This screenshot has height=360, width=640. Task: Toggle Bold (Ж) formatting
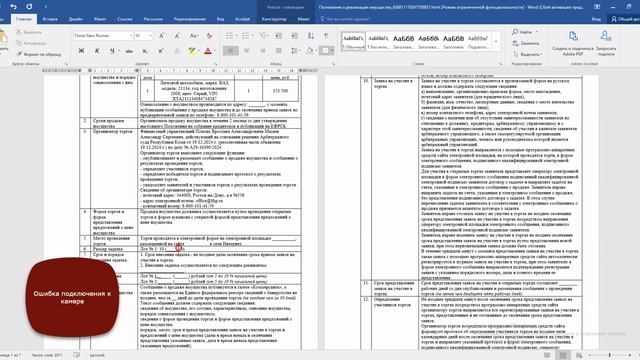[81, 51]
